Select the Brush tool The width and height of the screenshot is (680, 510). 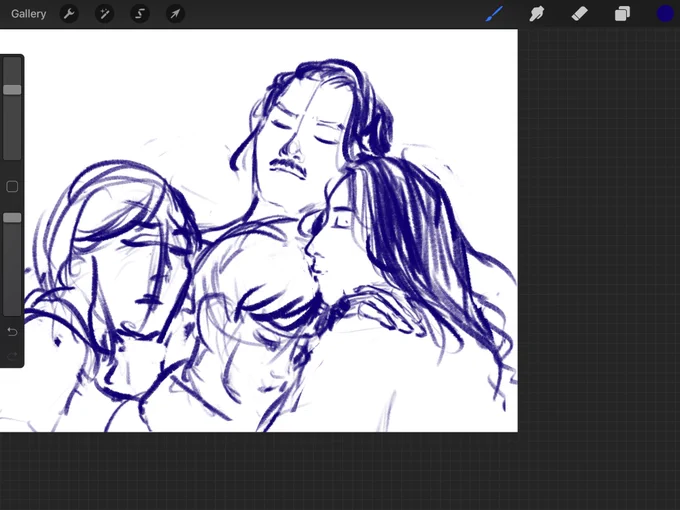tap(494, 14)
